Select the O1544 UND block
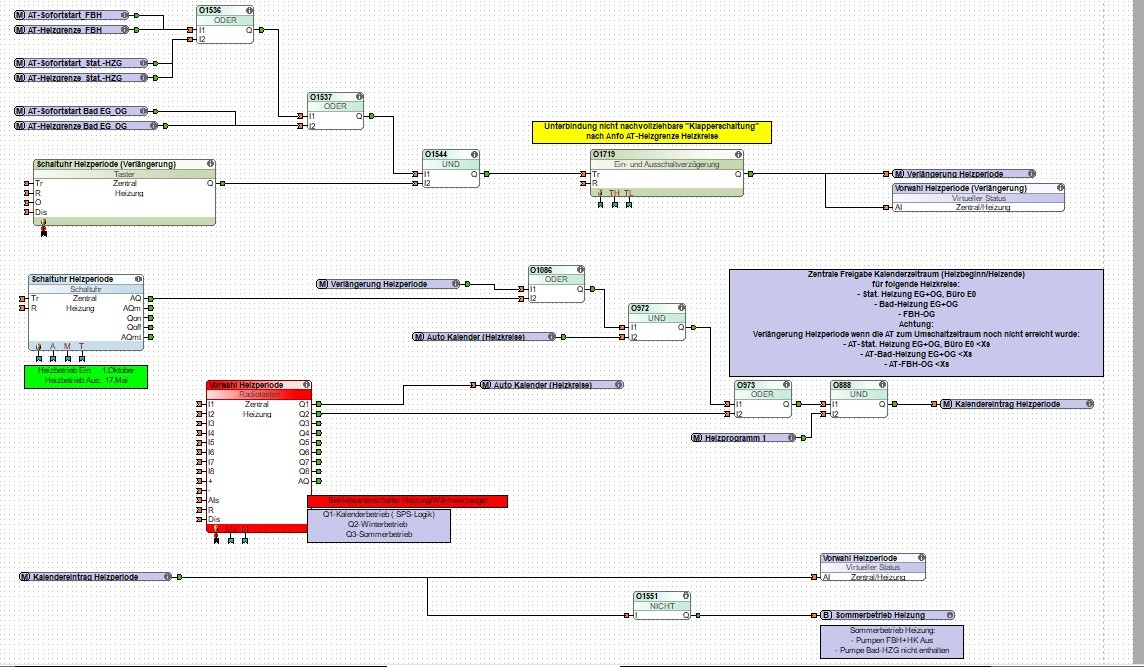Screen dimensions: 1144x667 tap(451, 169)
